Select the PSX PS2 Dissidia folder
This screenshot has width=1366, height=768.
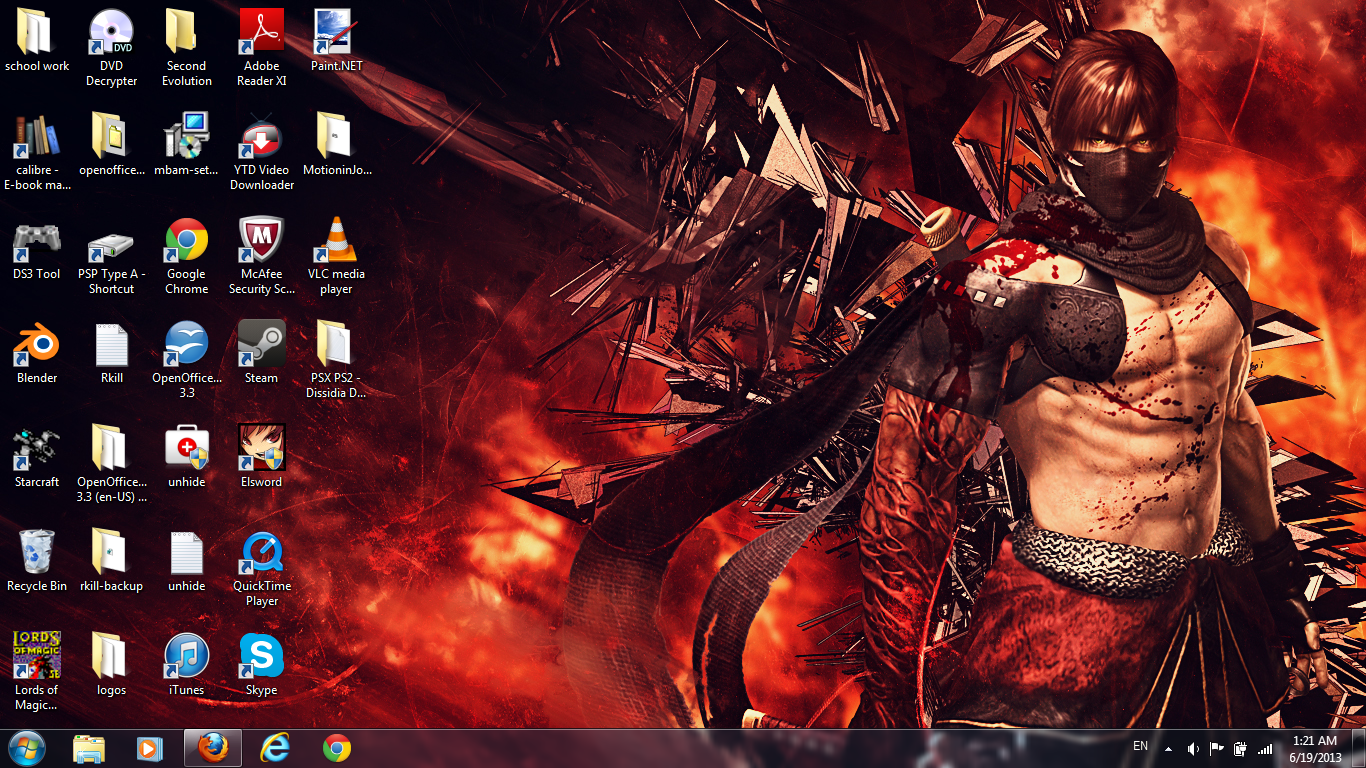(336, 344)
